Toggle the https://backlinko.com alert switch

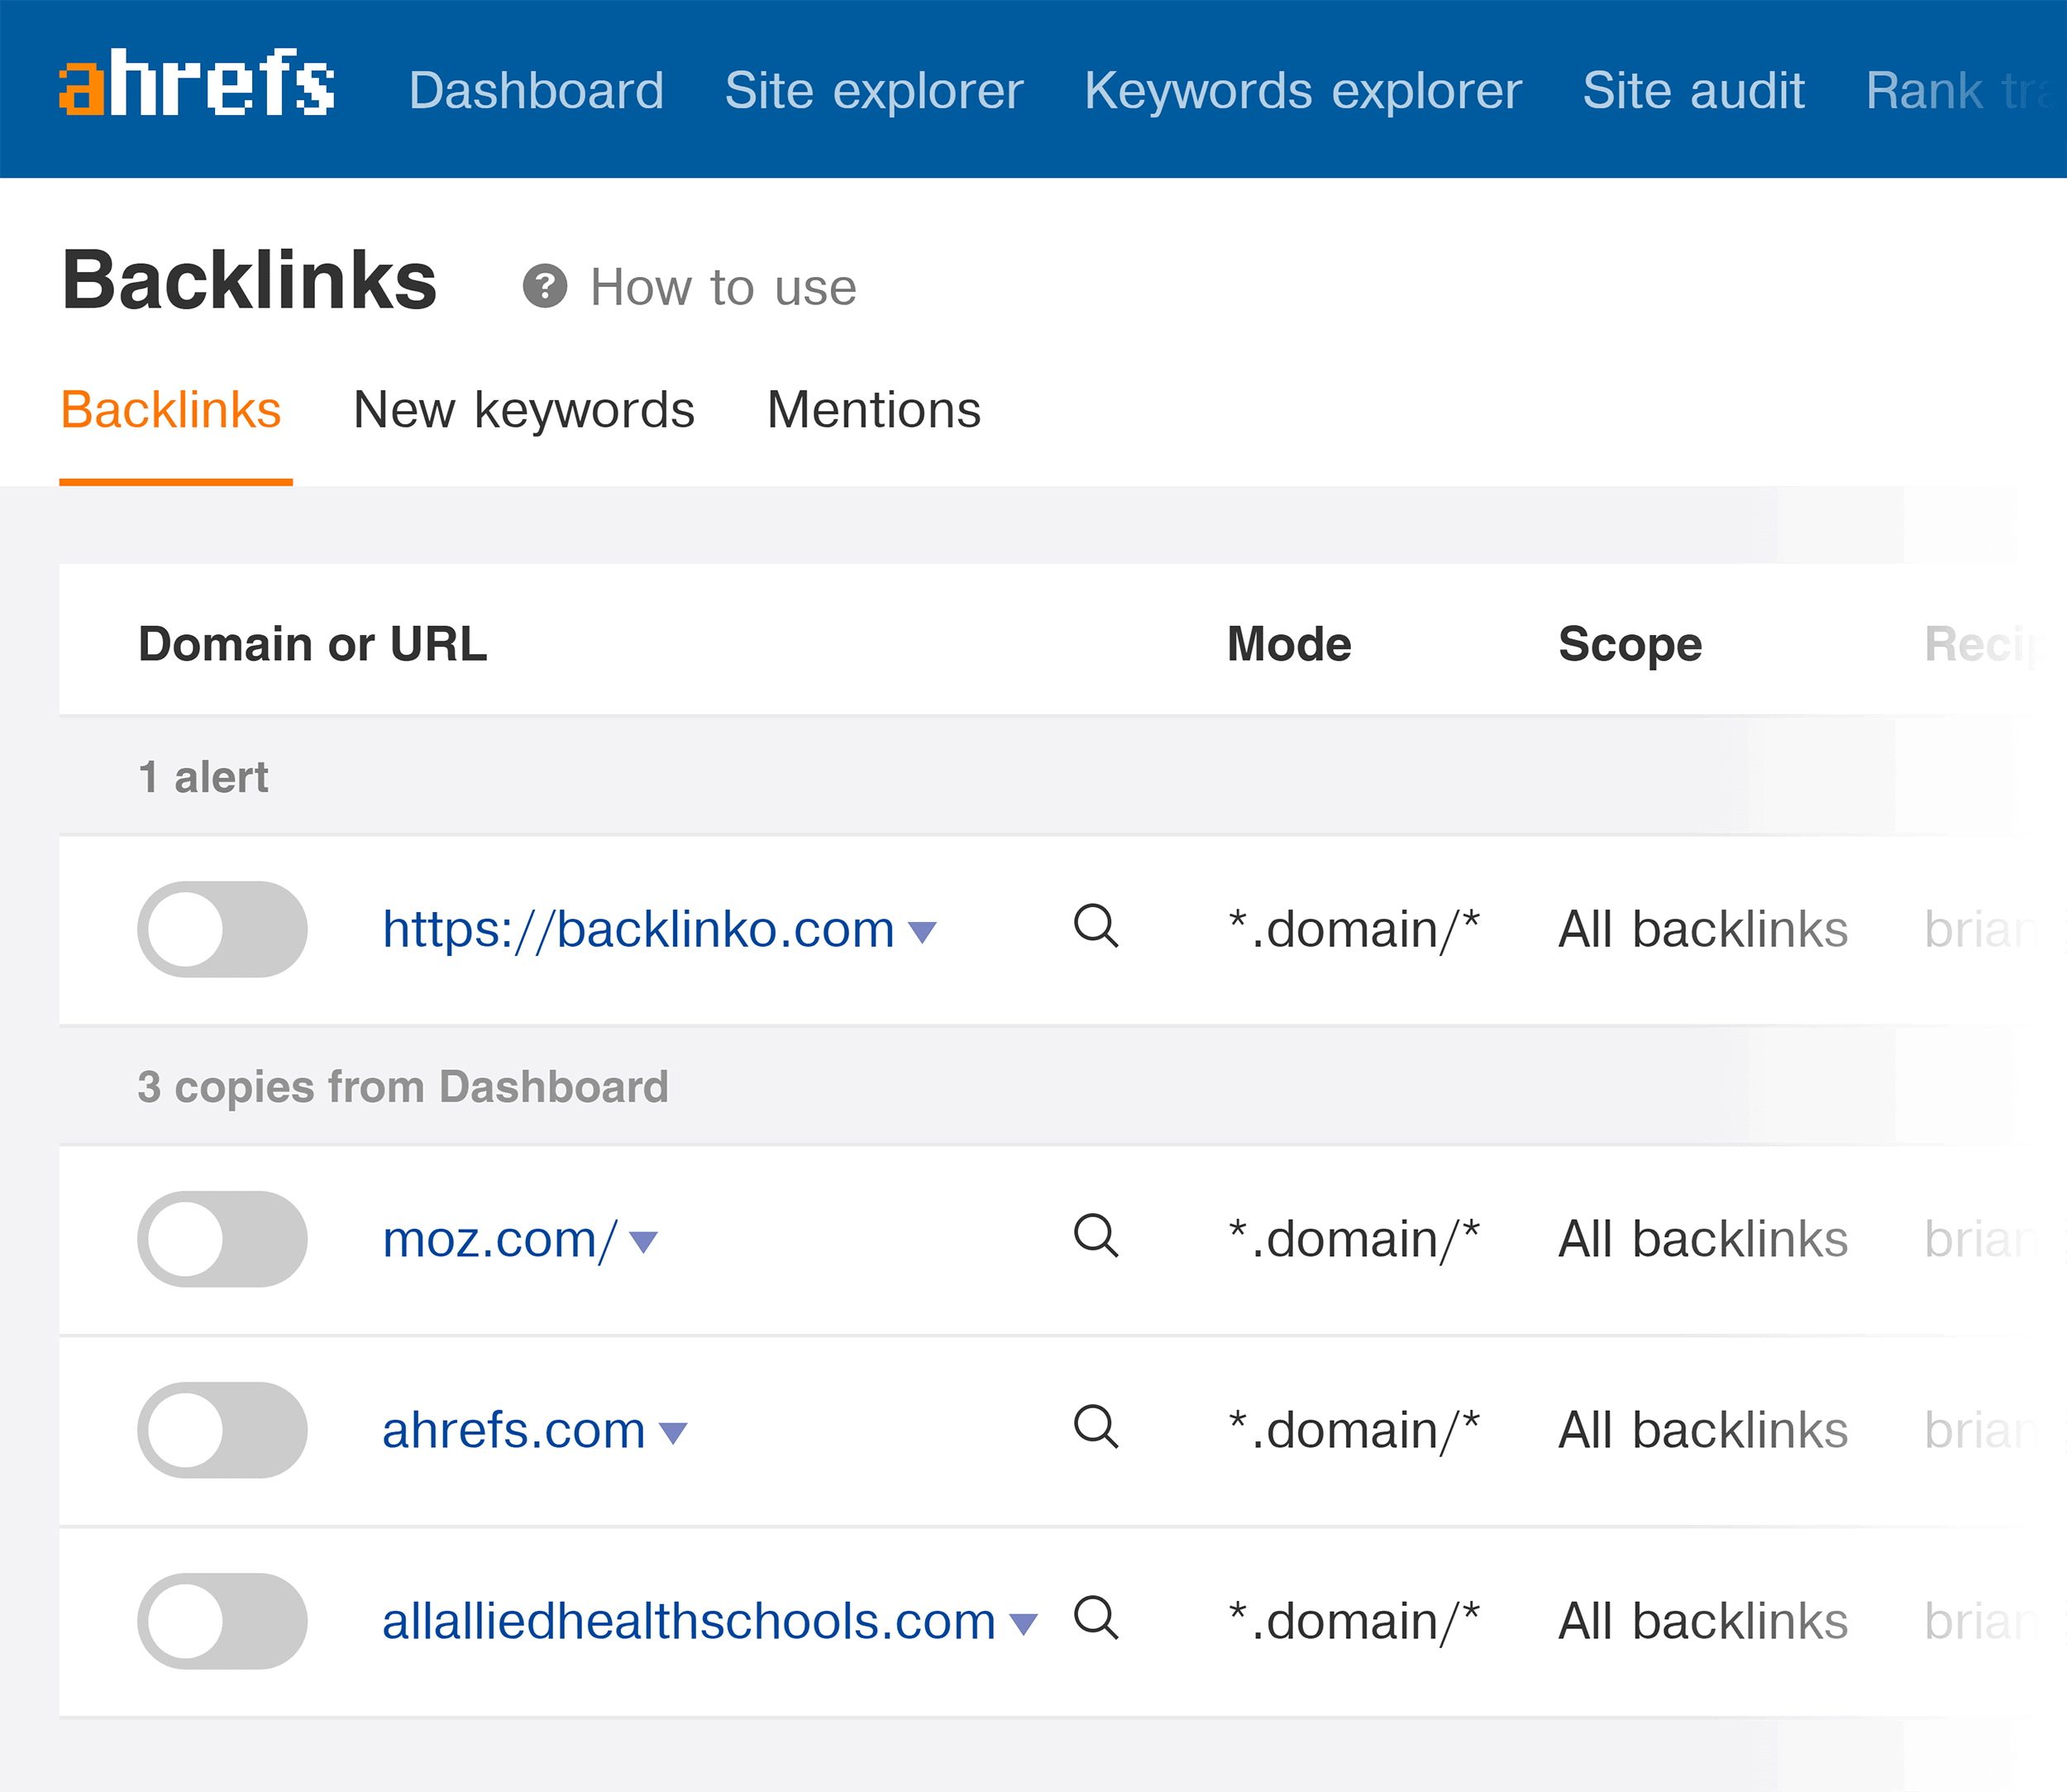222,929
